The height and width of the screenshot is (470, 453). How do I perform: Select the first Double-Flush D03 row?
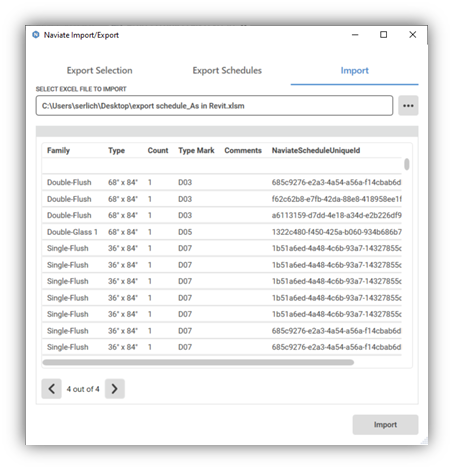point(222,182)
